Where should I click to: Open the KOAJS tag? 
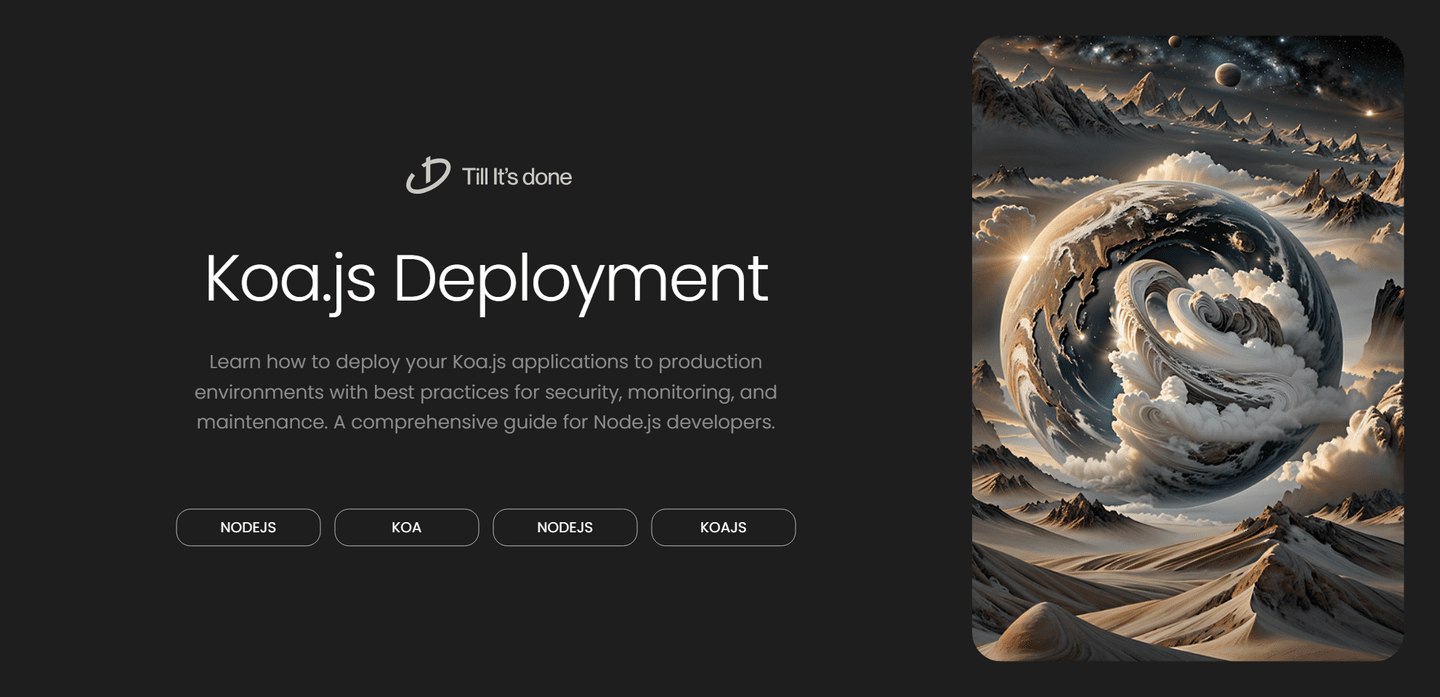(723, 527)
